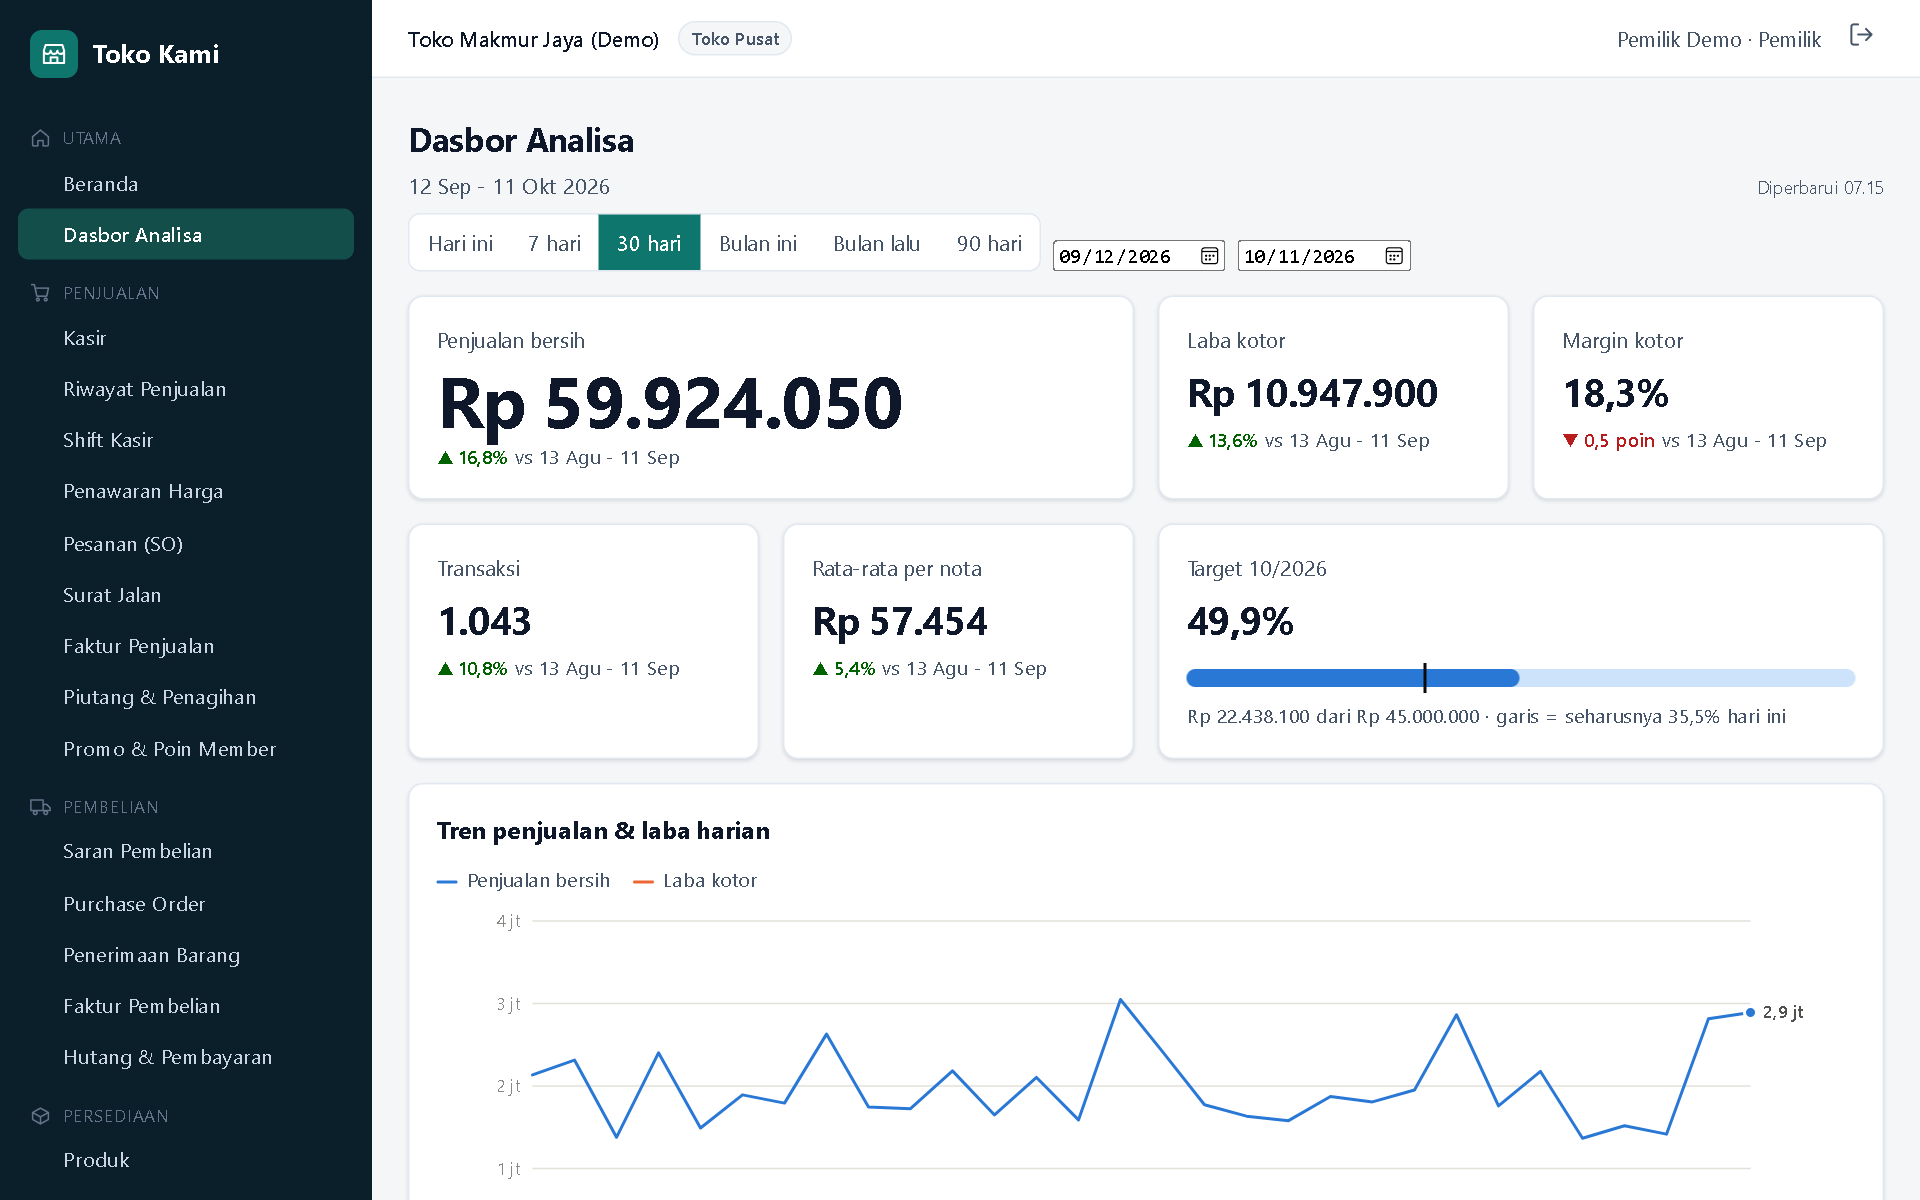Click the 18,3% margin kotor value
1920x1200 pixels.
(x=1616, y=394)
